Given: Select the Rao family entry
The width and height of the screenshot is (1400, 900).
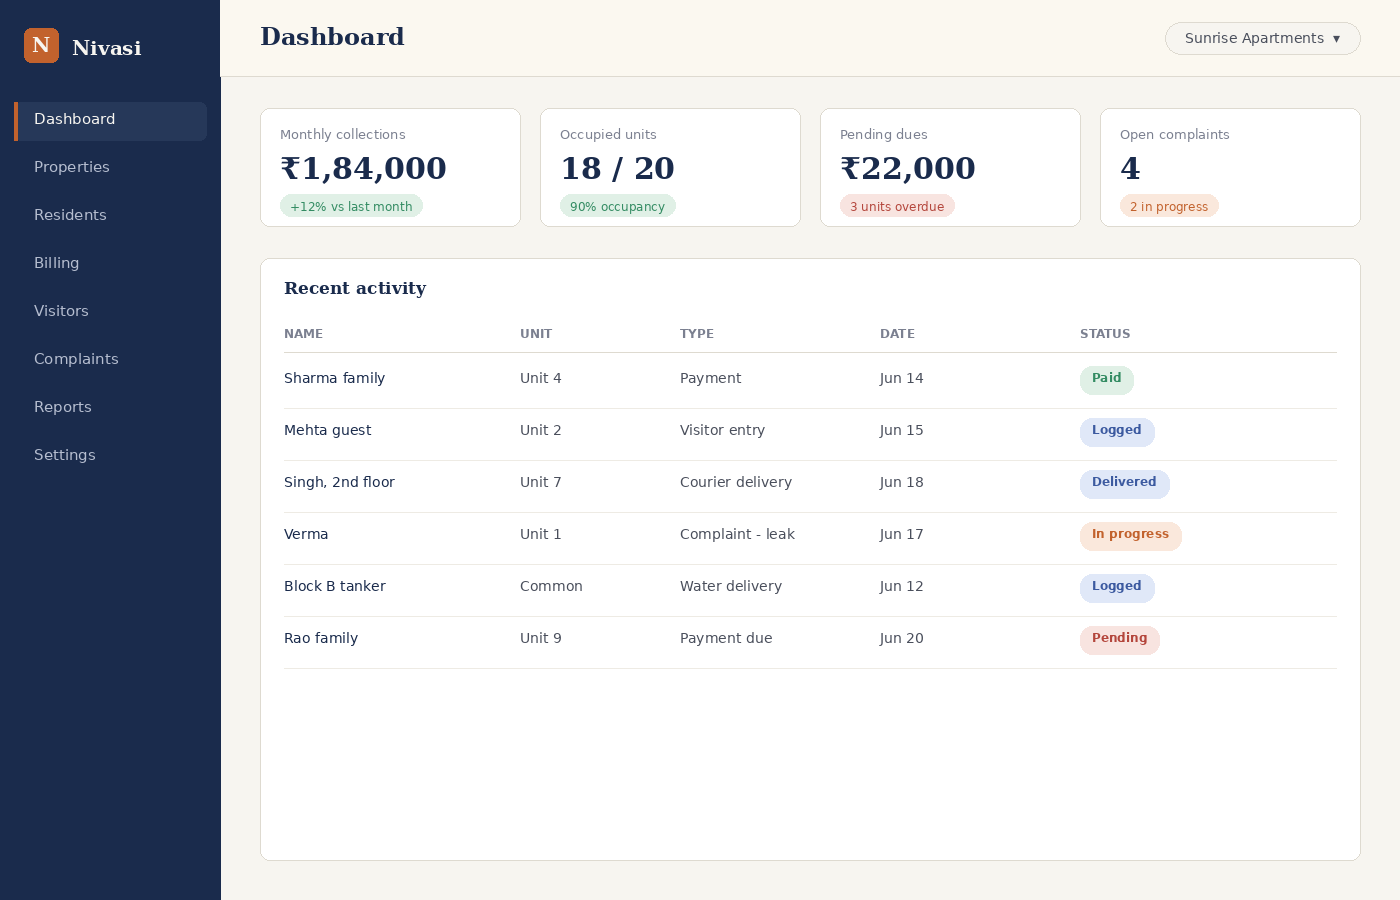Looking at the screenshot, I should [x=321, y=638].
